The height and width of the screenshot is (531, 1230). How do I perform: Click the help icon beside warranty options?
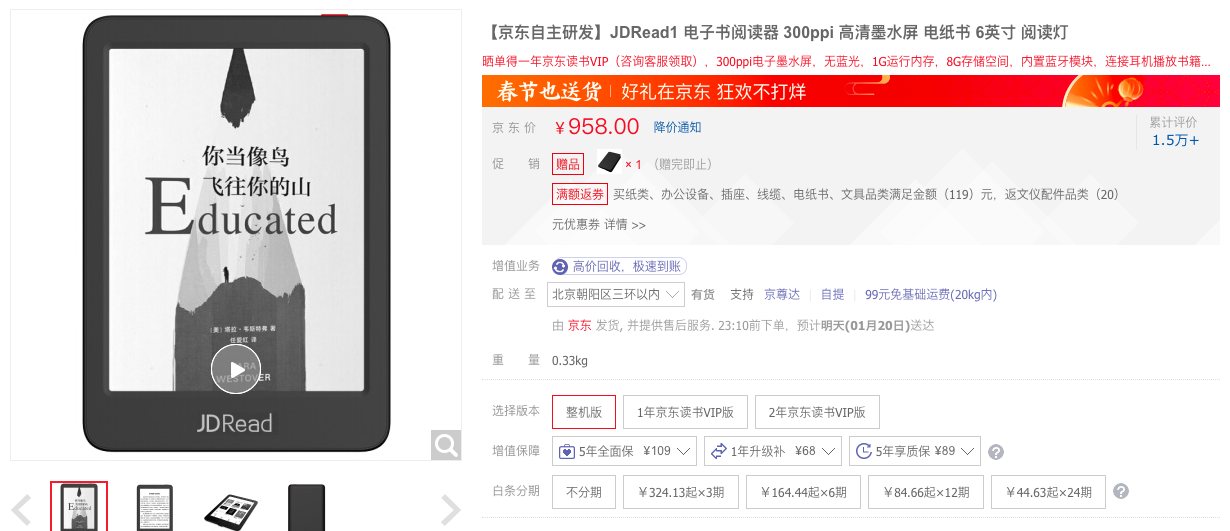[996, 452]
